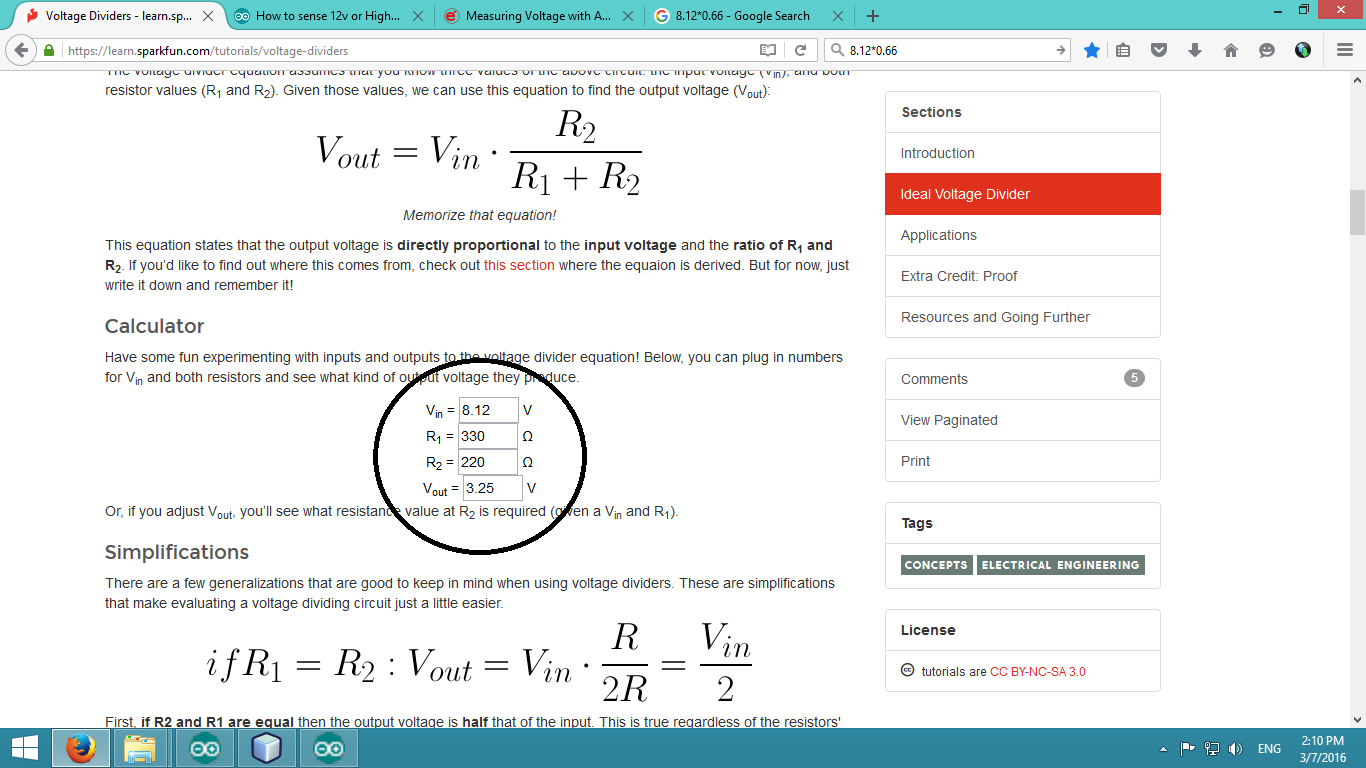Viewport: 1366px width, 768px height.
Task: Click the Calculator heading
Action: (154, 326)
